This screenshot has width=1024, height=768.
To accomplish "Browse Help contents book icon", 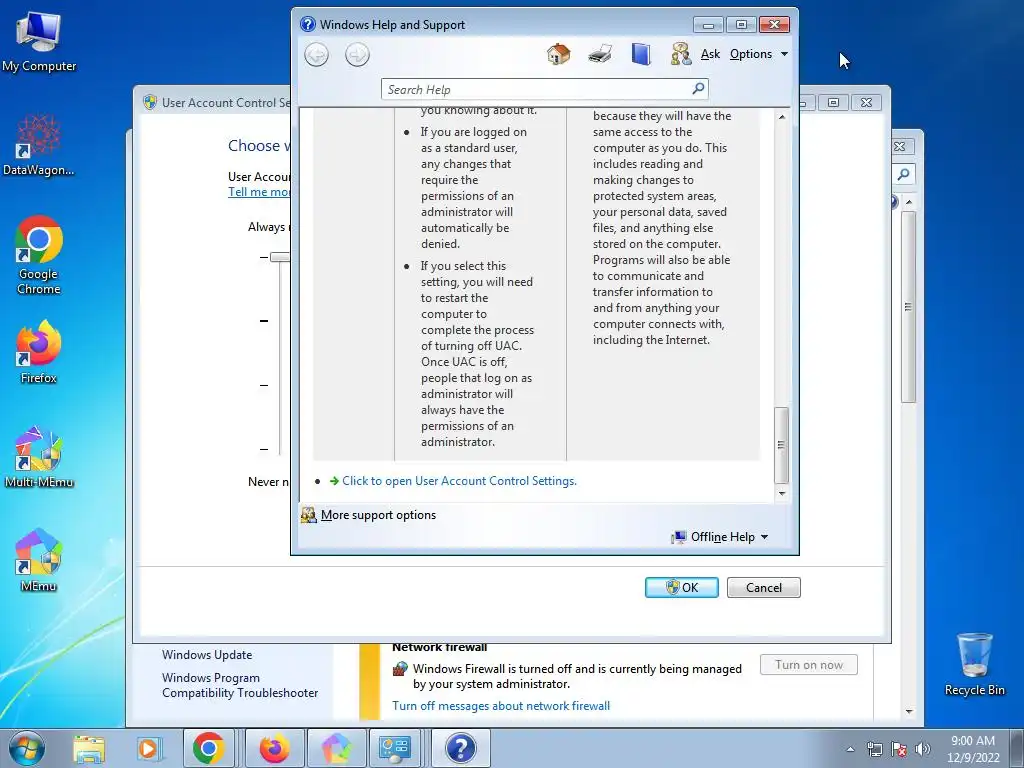I will 641,54.
